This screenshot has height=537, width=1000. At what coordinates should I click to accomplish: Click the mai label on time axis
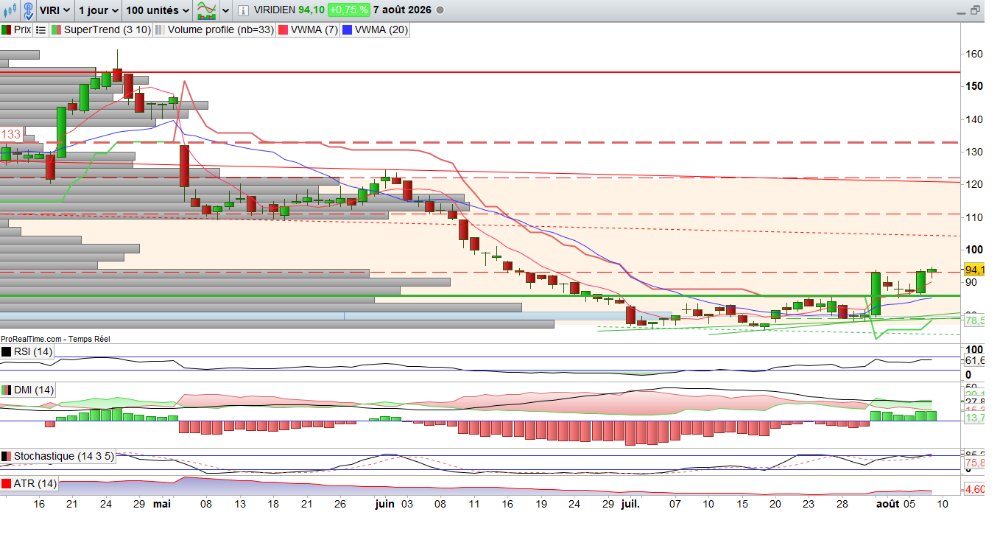162,504
